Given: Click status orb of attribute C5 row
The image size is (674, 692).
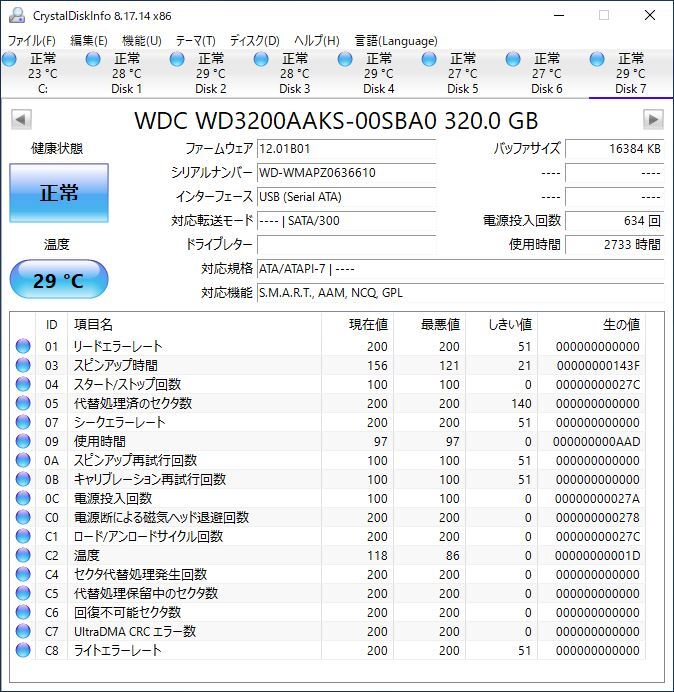Looking at the screenshot, I should tap(23, 593).
